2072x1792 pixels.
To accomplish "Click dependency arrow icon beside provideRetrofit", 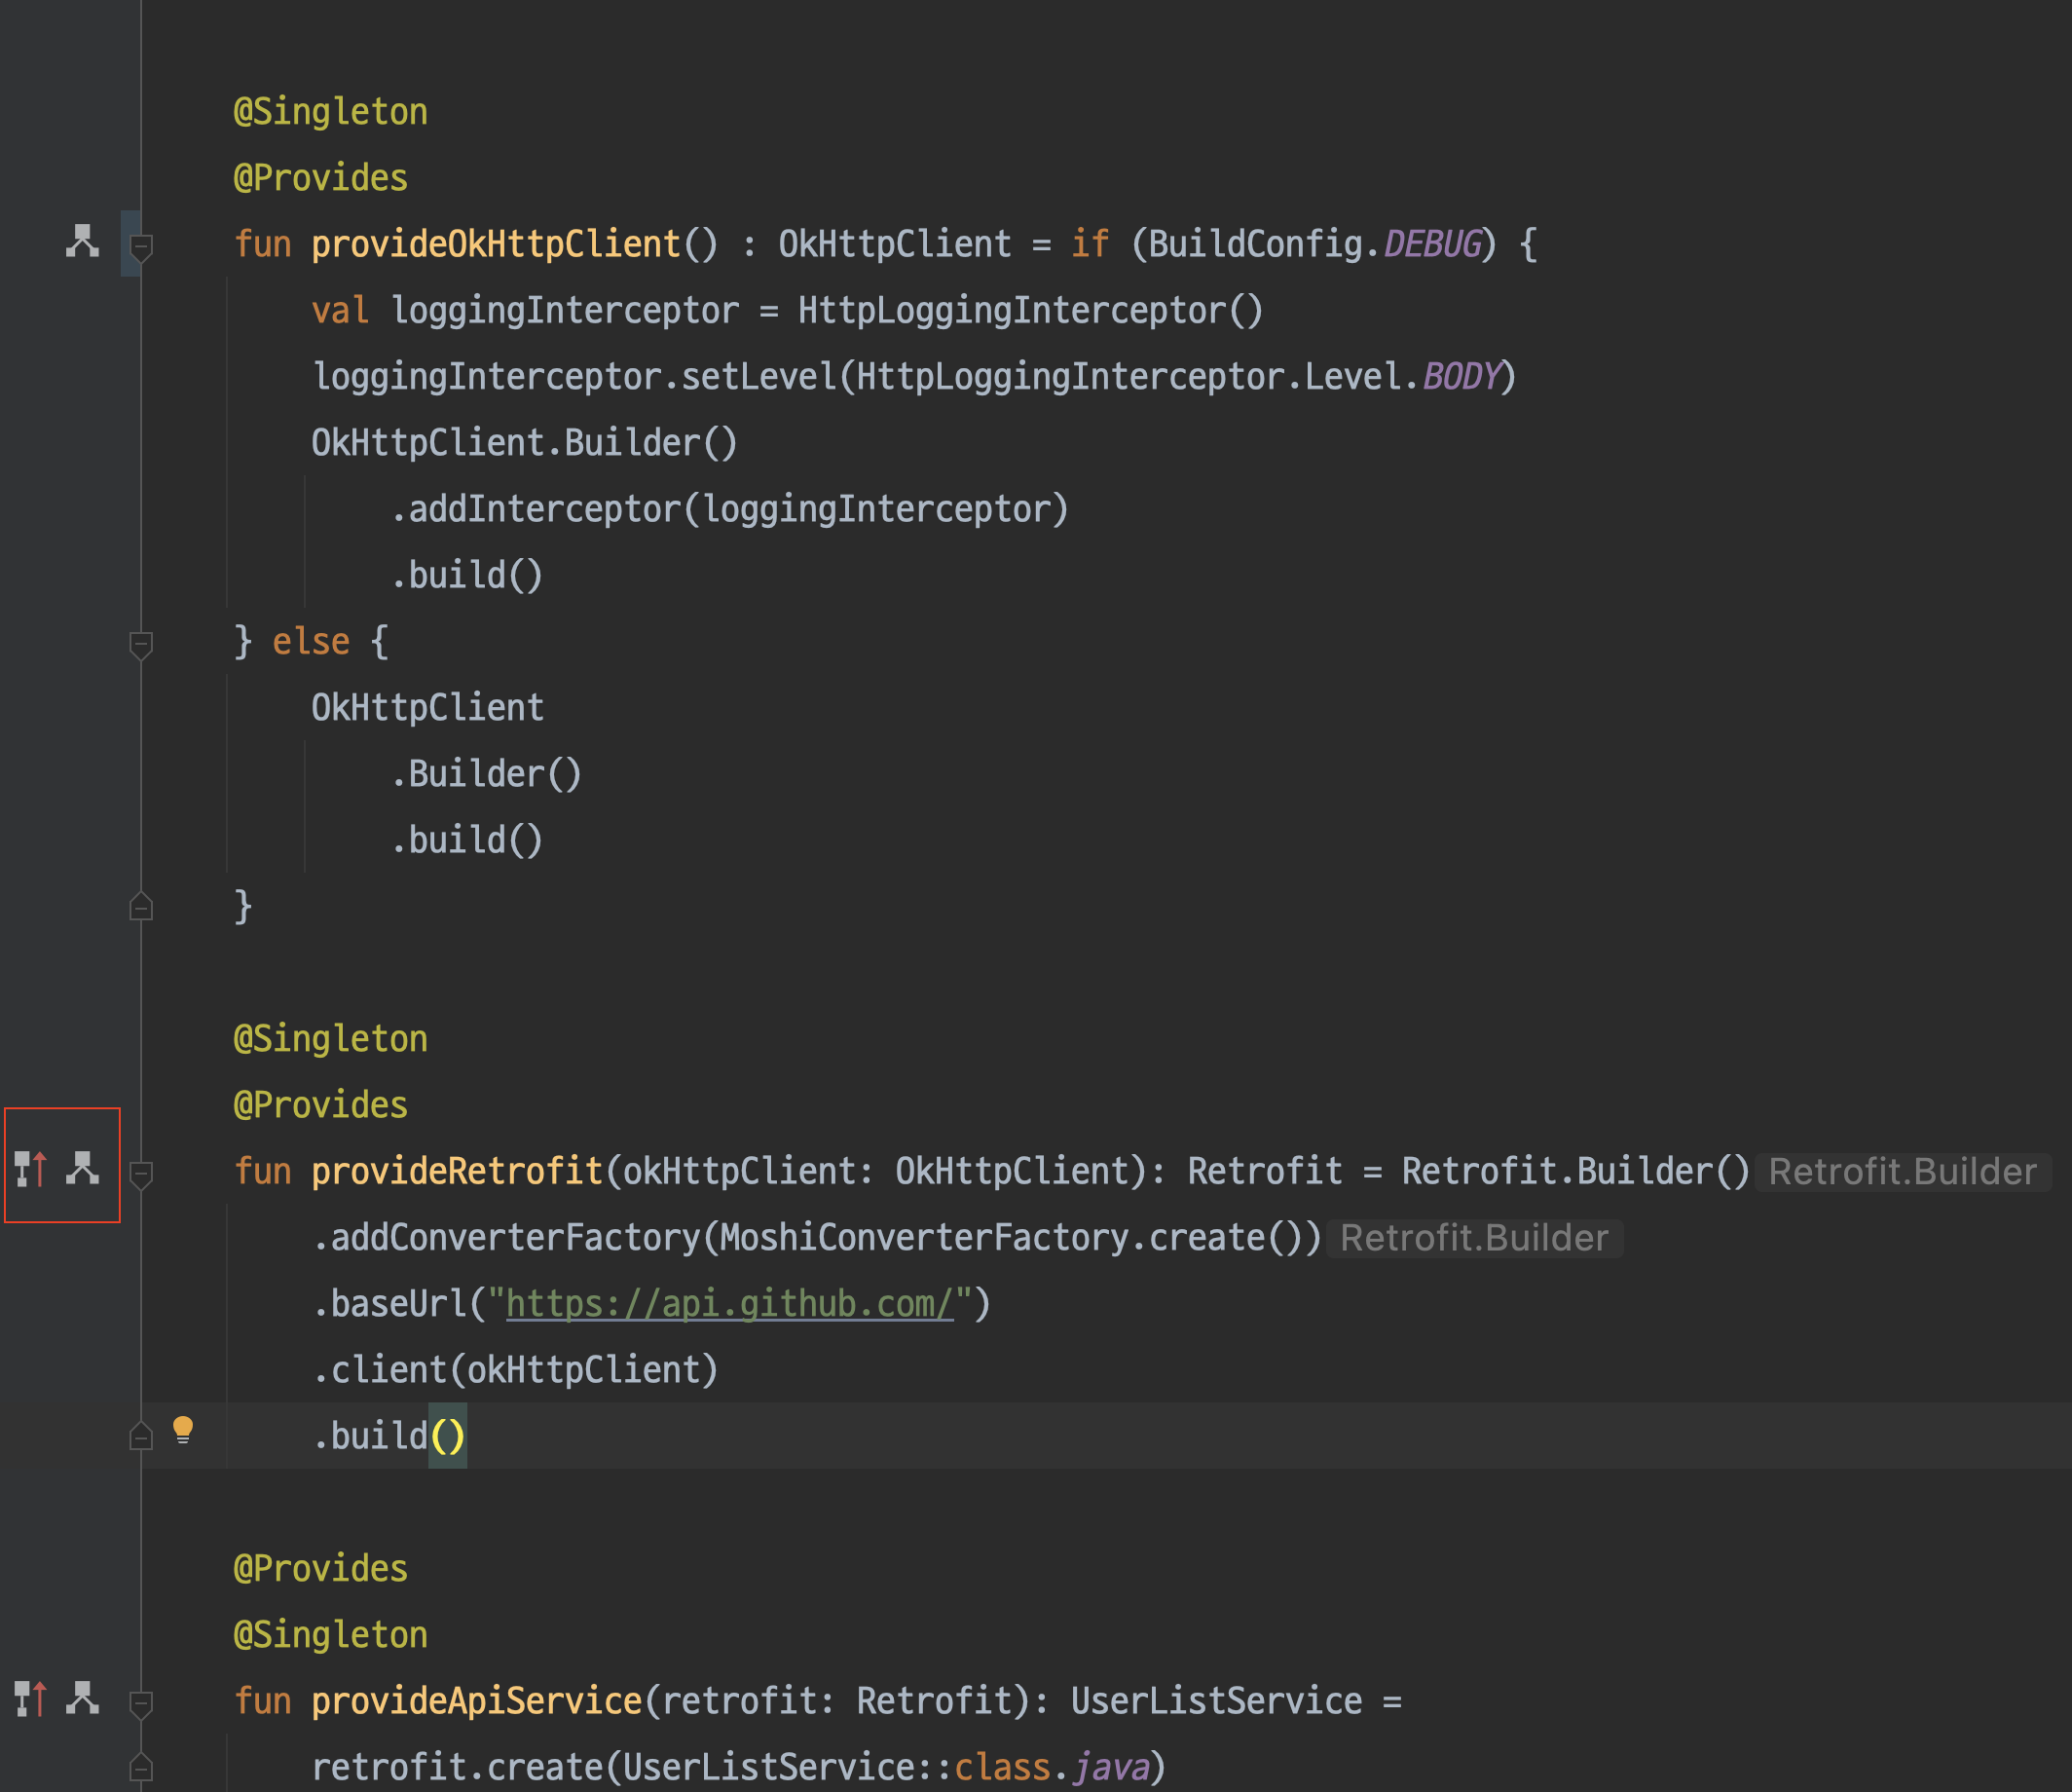I will pos(31,1168).
